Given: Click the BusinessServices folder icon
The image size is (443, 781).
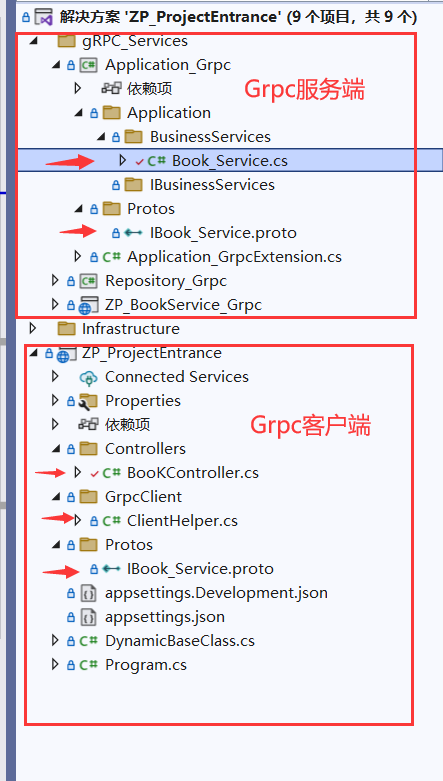Looking at the screenshot, I should (x=133, y=136).
